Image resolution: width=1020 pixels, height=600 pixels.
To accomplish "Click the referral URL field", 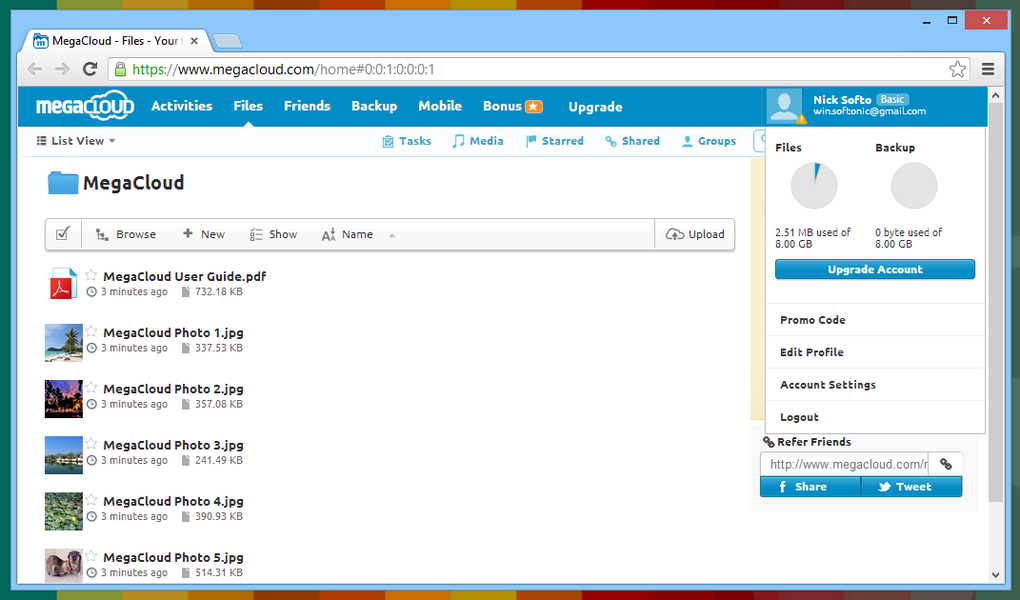I will click(845, 464).
